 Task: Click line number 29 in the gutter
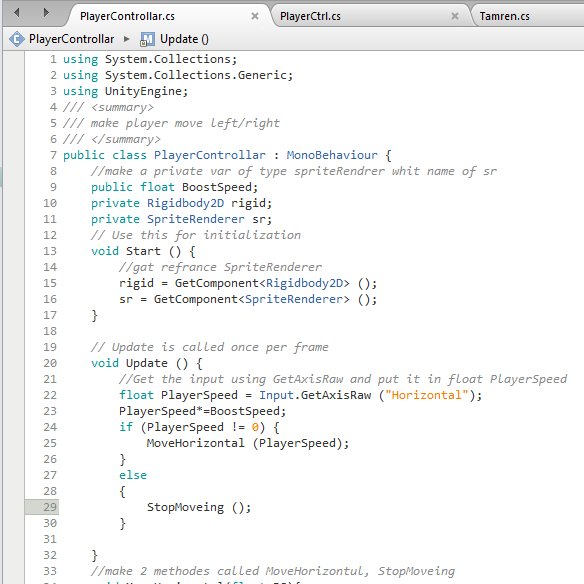coord(50,507)
